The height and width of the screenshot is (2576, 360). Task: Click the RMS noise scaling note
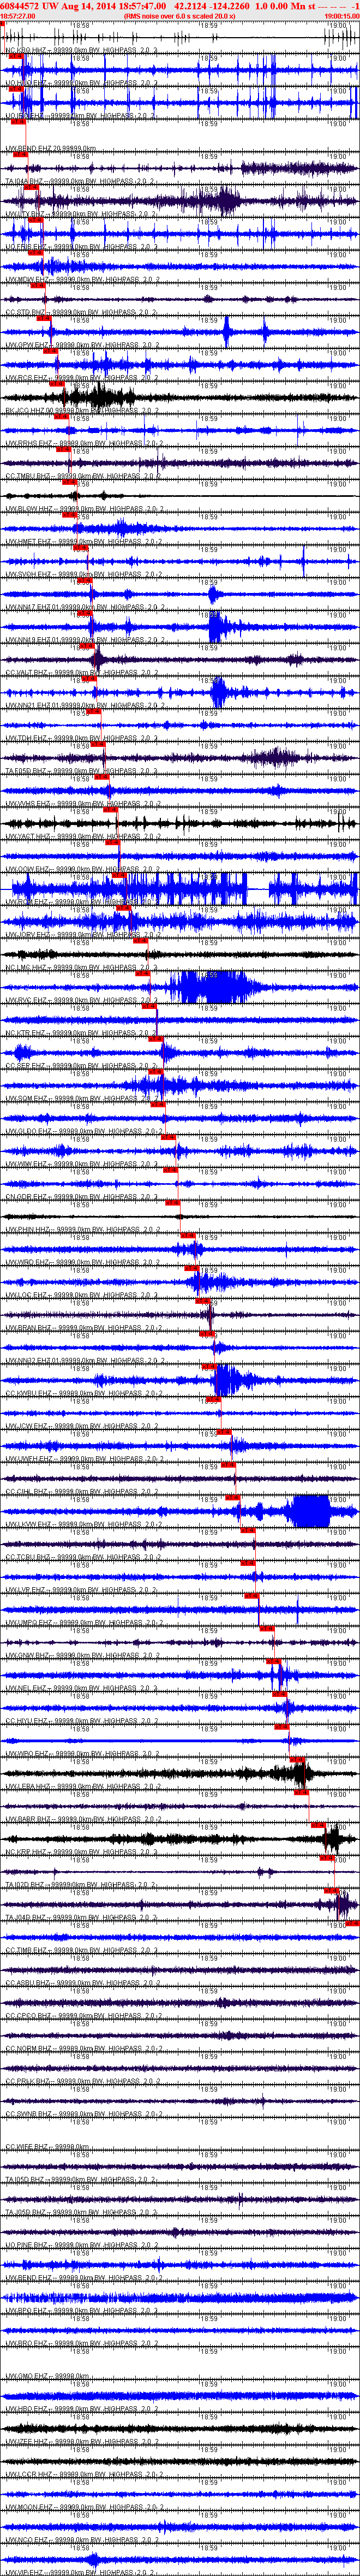(x=180, y=16)
